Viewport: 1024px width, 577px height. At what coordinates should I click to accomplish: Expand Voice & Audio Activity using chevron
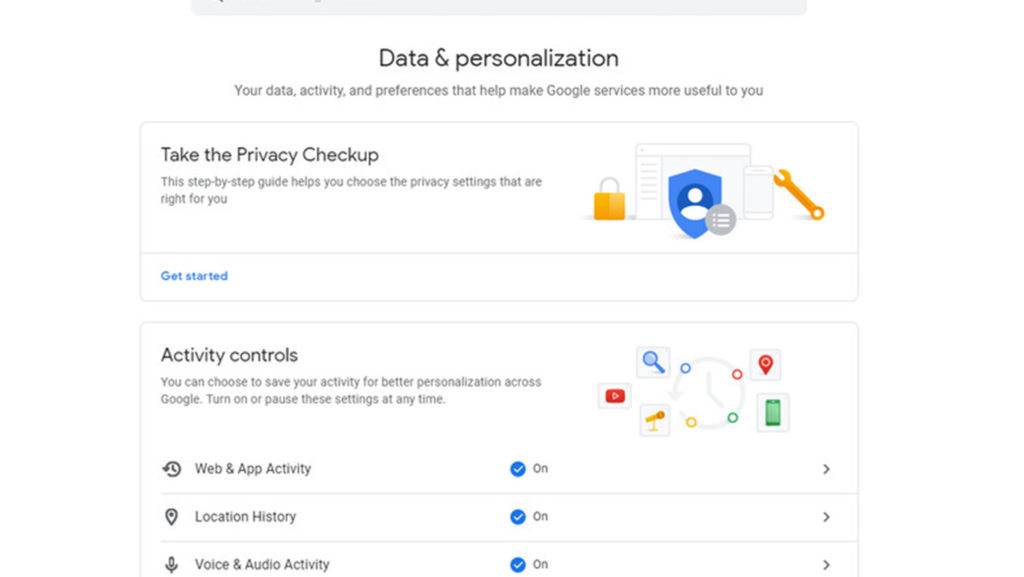826,565
